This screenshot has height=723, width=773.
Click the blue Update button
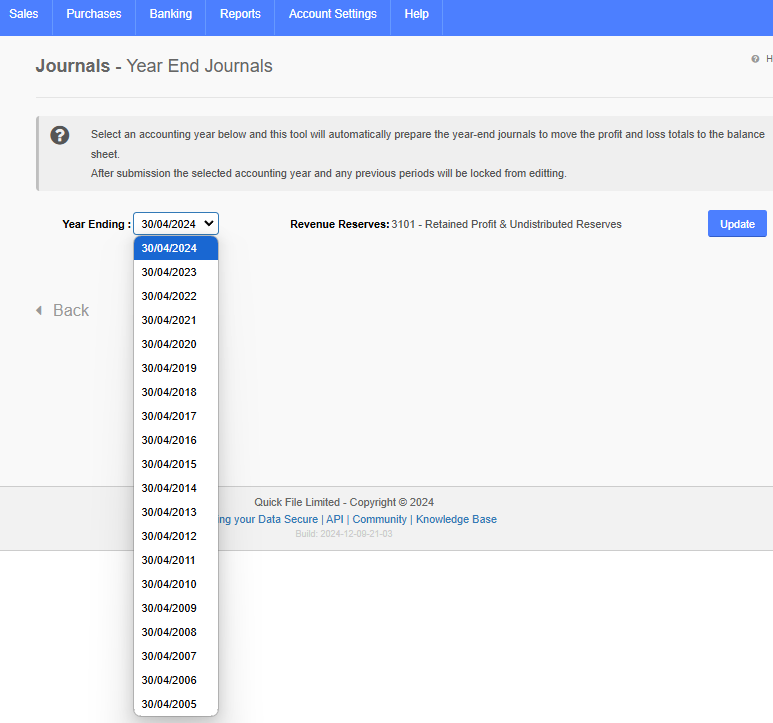point(737,224)
